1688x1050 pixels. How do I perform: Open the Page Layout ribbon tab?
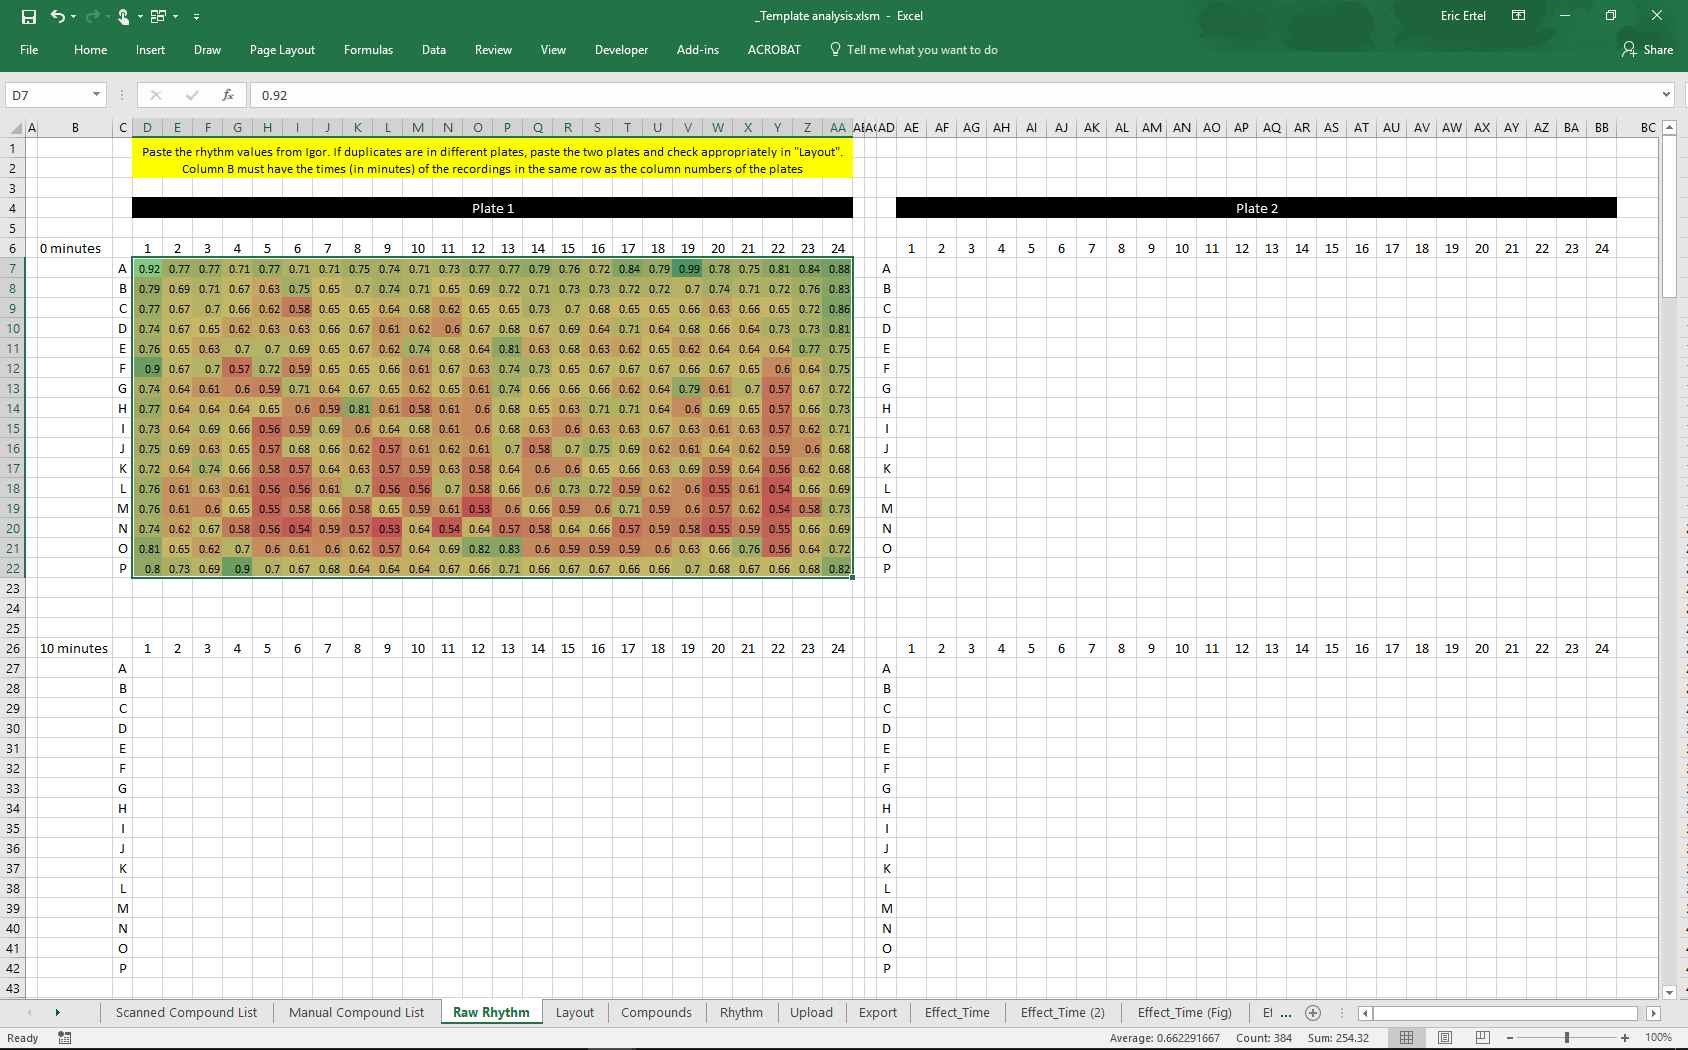[x=282, y=50]
